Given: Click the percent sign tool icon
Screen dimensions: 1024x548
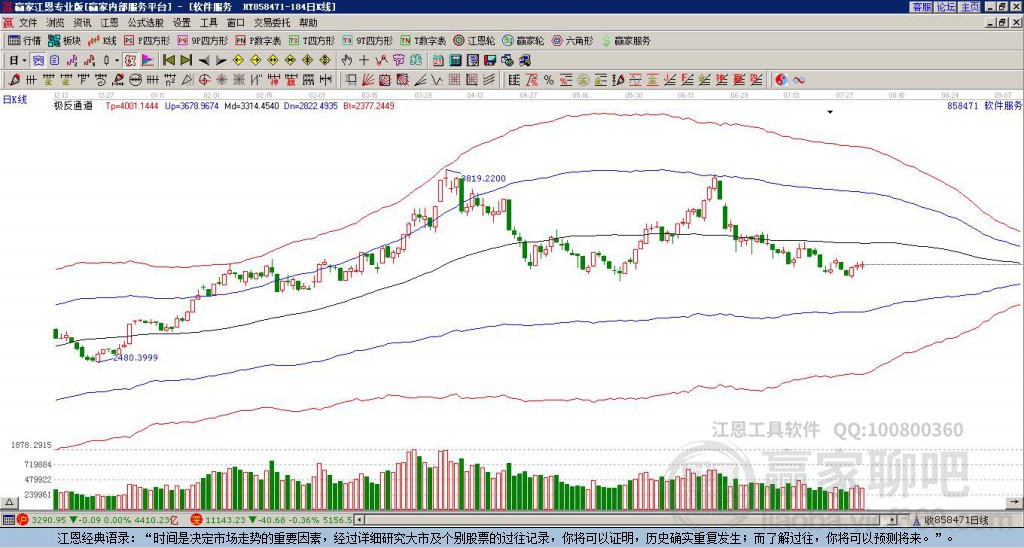Looking at the screenshot, I should point(549,80).
